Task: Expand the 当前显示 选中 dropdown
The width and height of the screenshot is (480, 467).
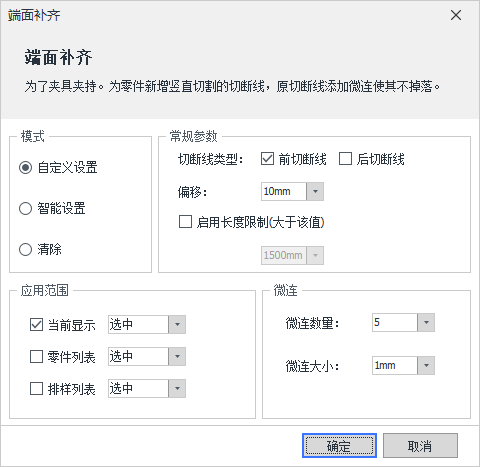Action: pyautogui.click(x=177, y=324)
